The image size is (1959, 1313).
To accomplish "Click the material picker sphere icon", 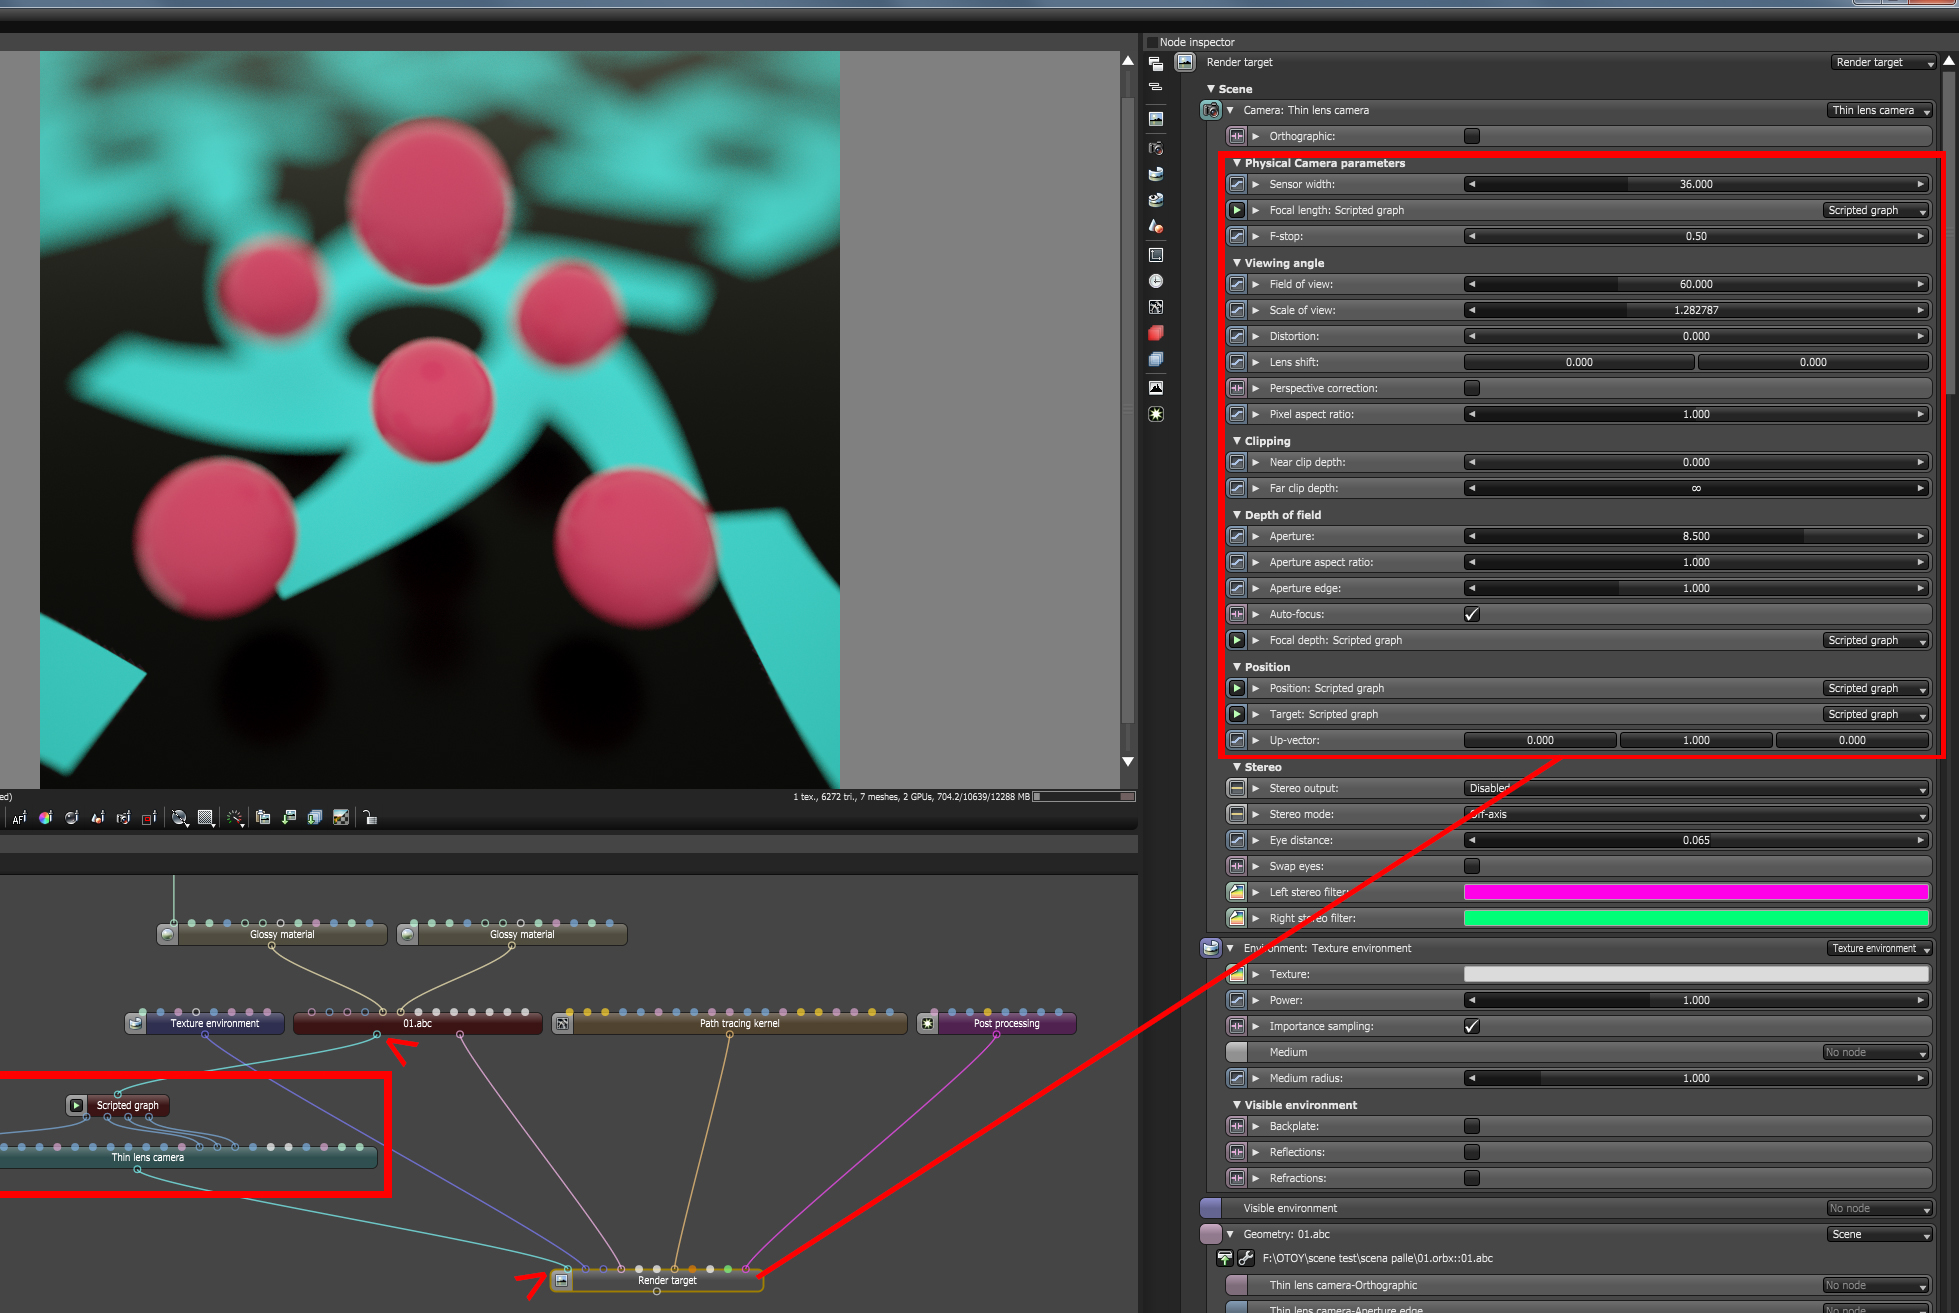I will point(72,818).
